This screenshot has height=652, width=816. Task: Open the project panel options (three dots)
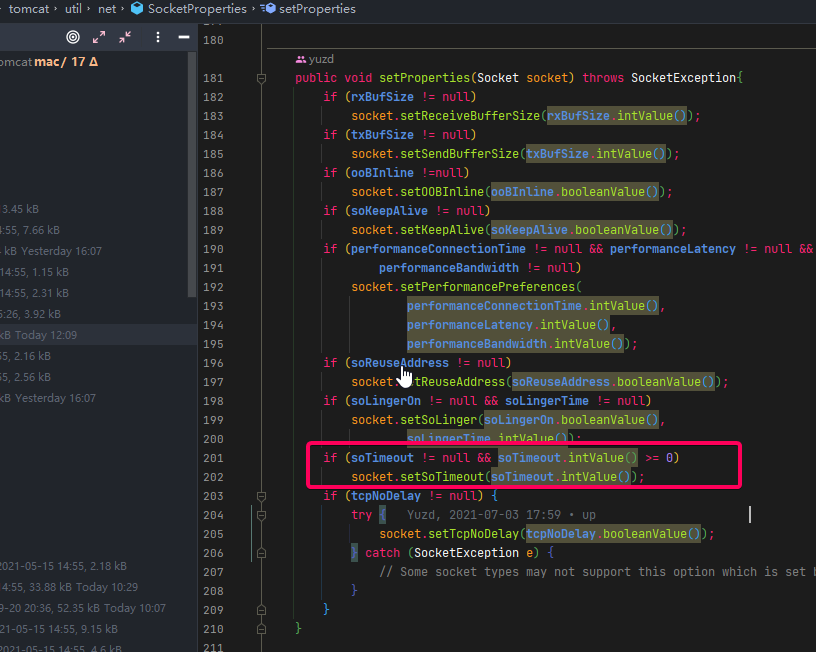click(x=158, y=37)
